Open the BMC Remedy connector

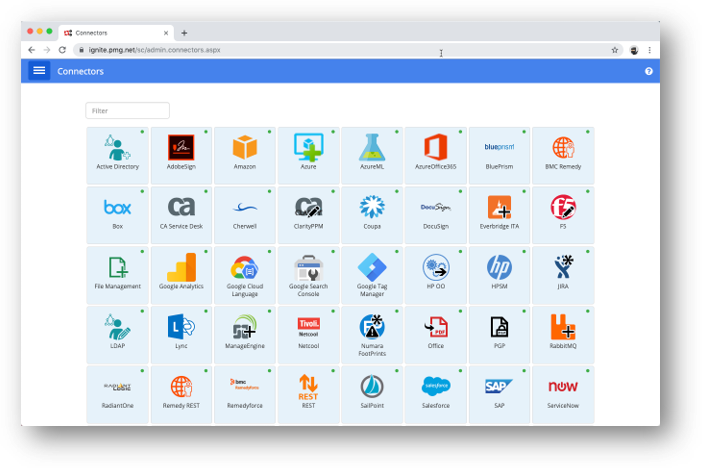[563, 155]
